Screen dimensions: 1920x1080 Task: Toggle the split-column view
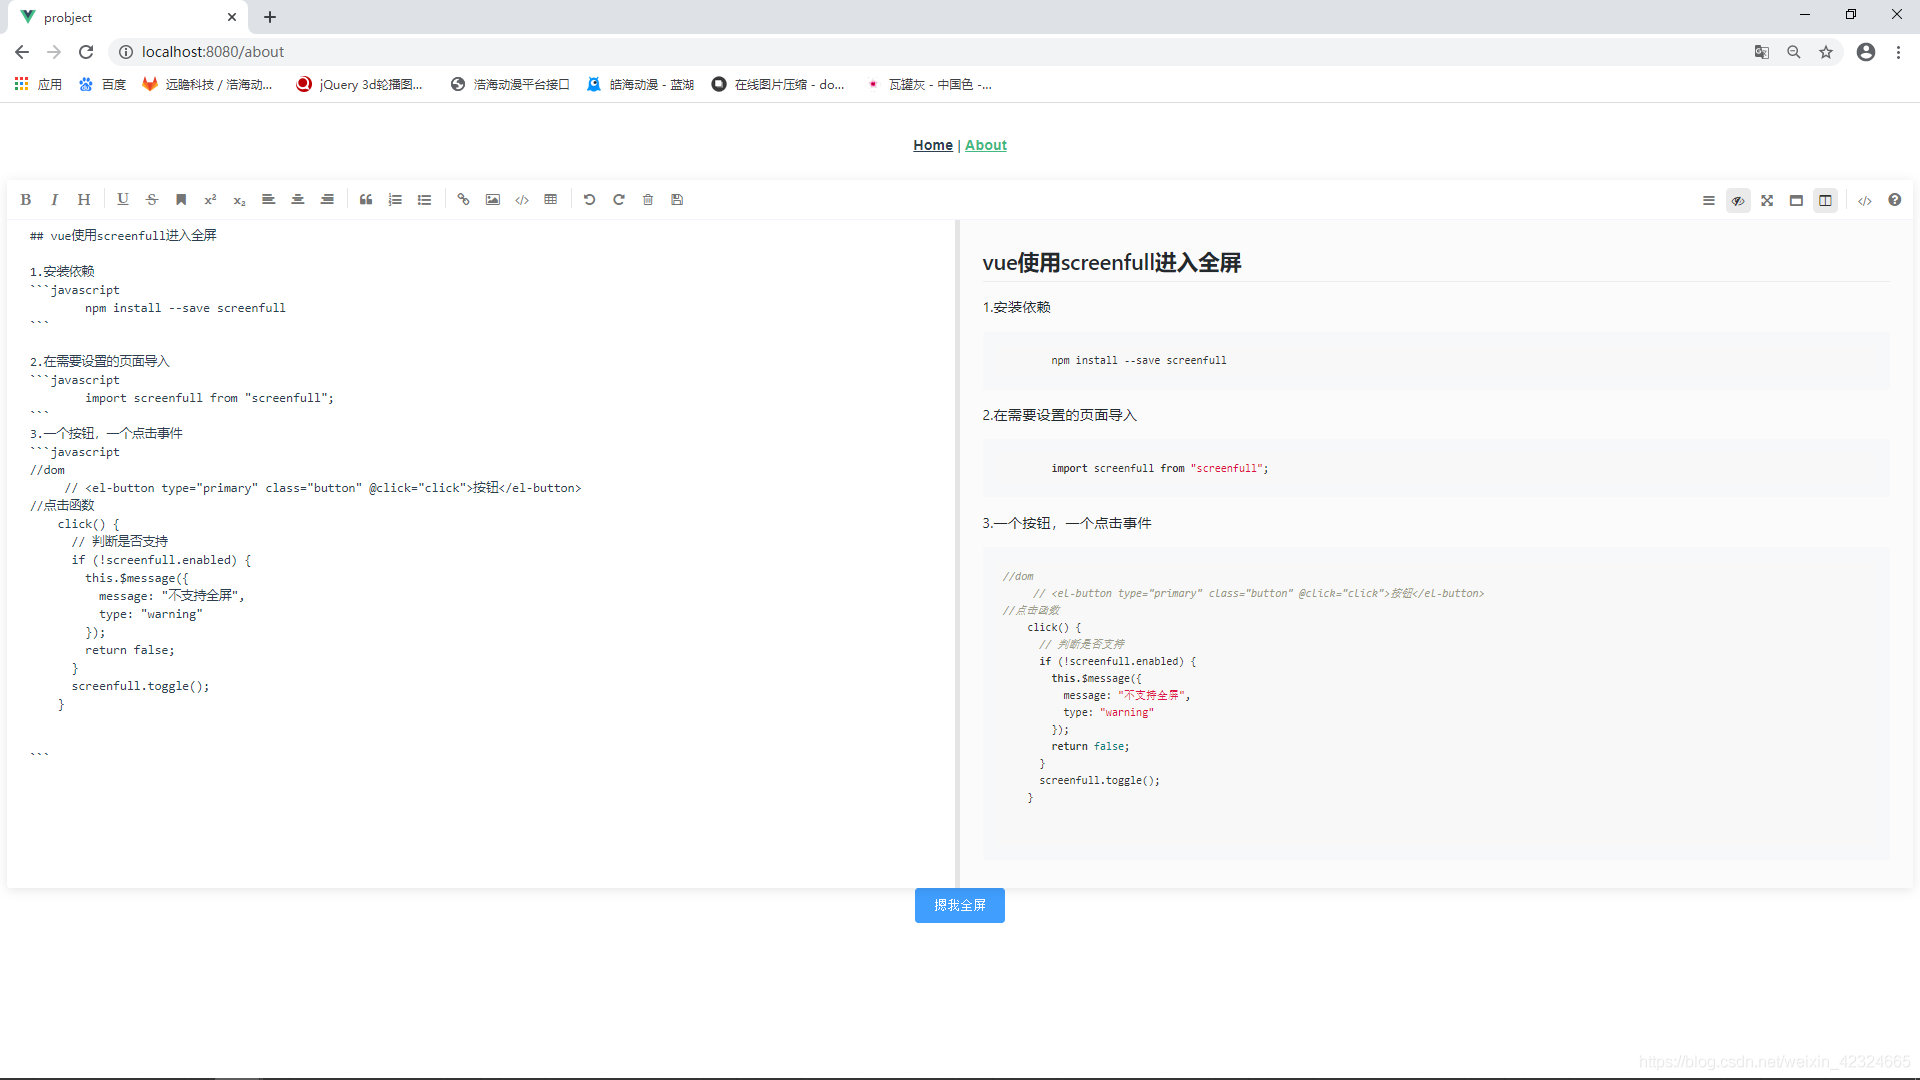click(x=1825, y=201)
